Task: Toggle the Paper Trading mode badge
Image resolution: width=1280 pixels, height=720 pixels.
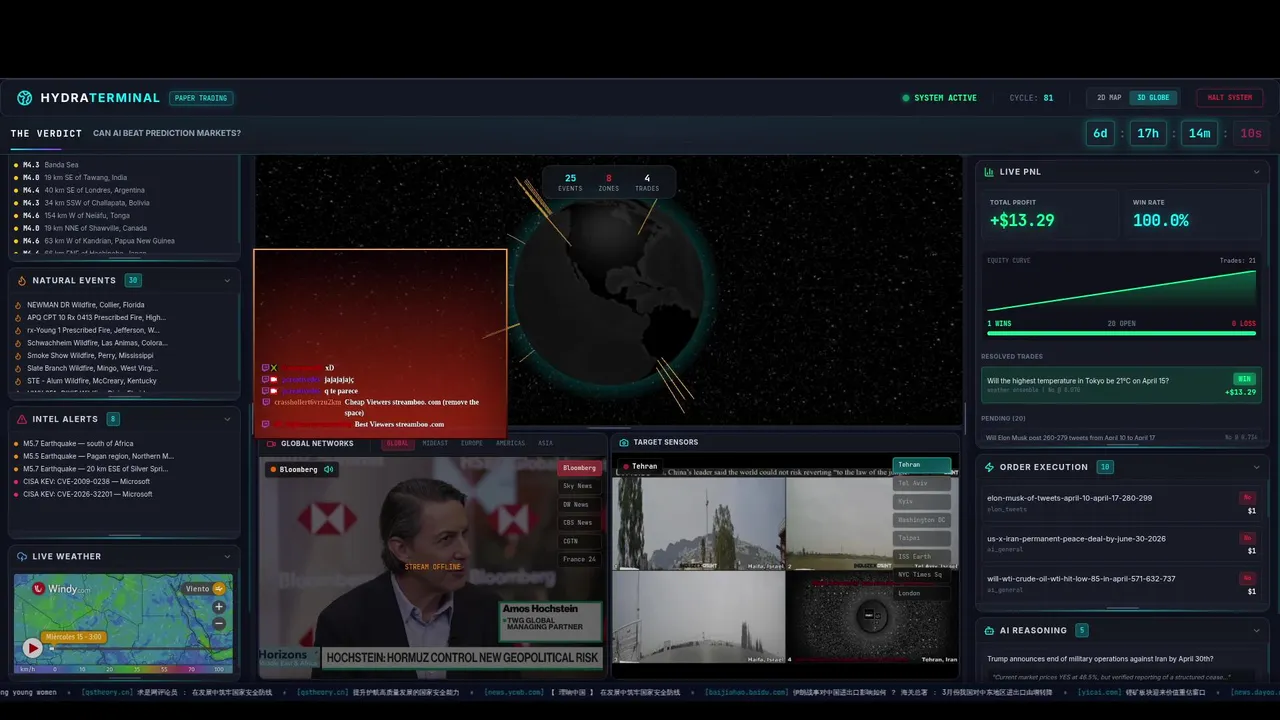Action: [x=201, y=98]
